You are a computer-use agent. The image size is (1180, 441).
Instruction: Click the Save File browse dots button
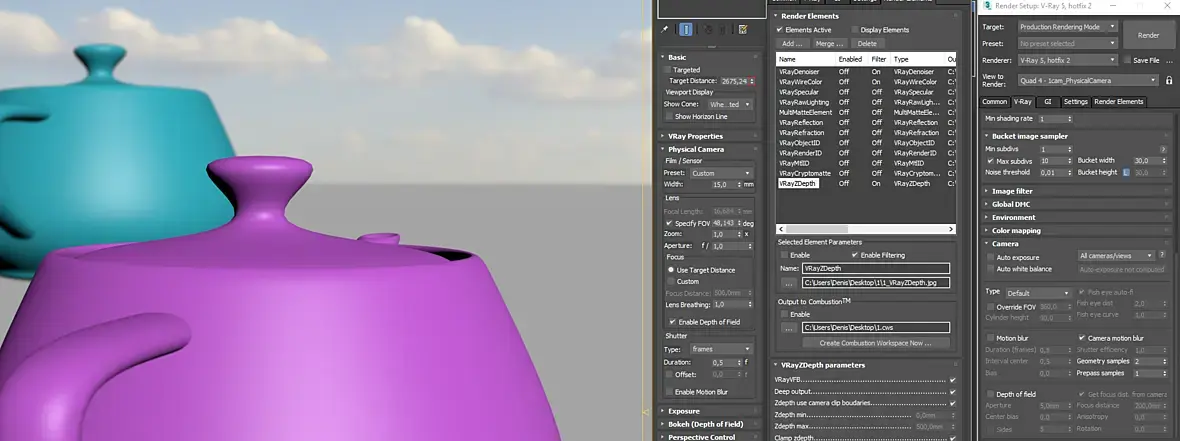[1169, 60]
